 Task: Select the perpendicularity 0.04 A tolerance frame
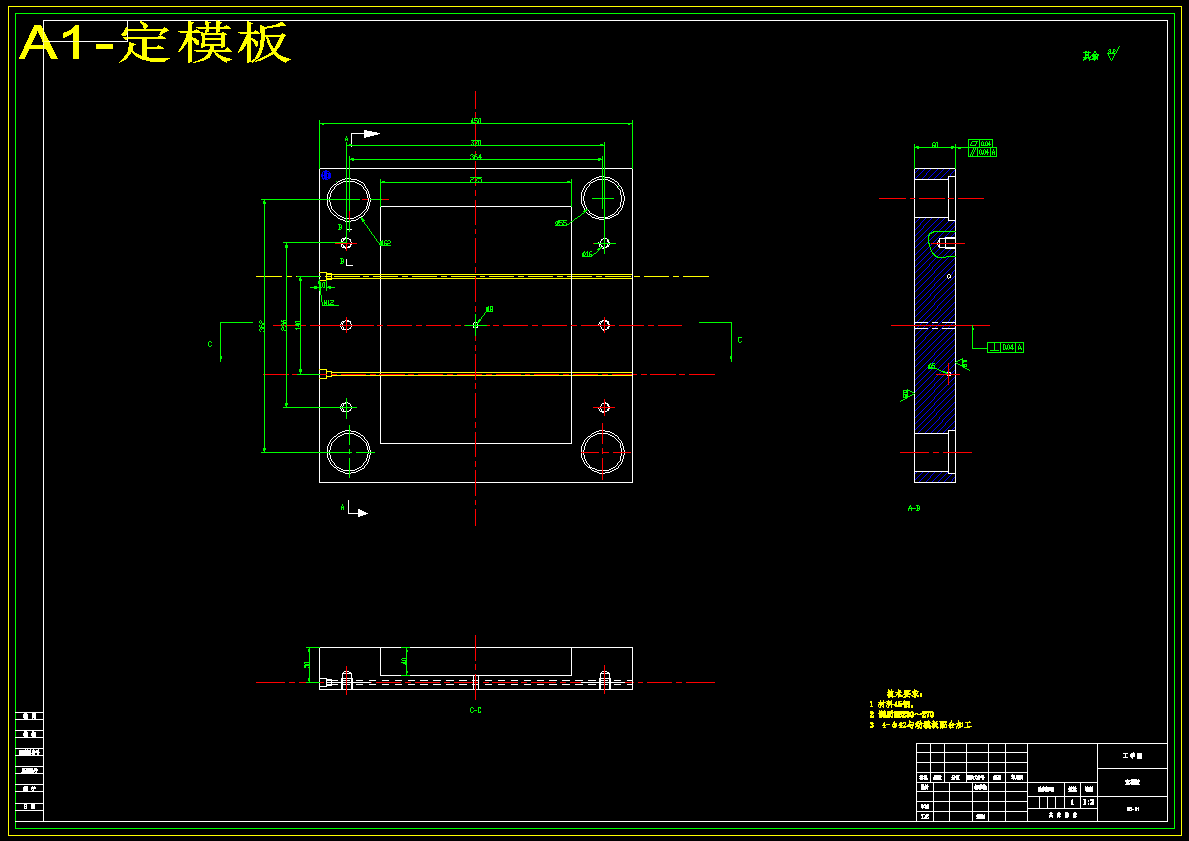point(1005,347)
